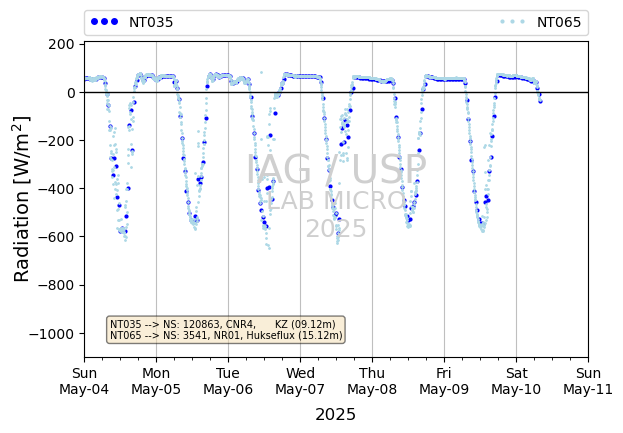Click the Sun May-04 x-axis label
Viewport: 623px width, 433px height.
coord(84,381)
